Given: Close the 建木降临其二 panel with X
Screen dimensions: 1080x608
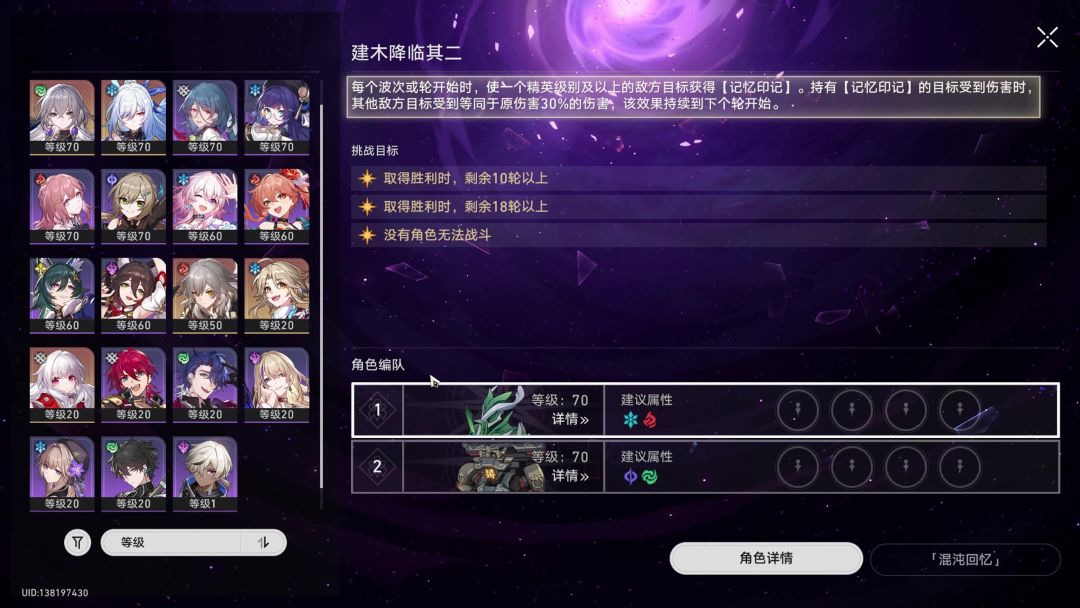Looking at the screenshot, I should coord(1047,37).
